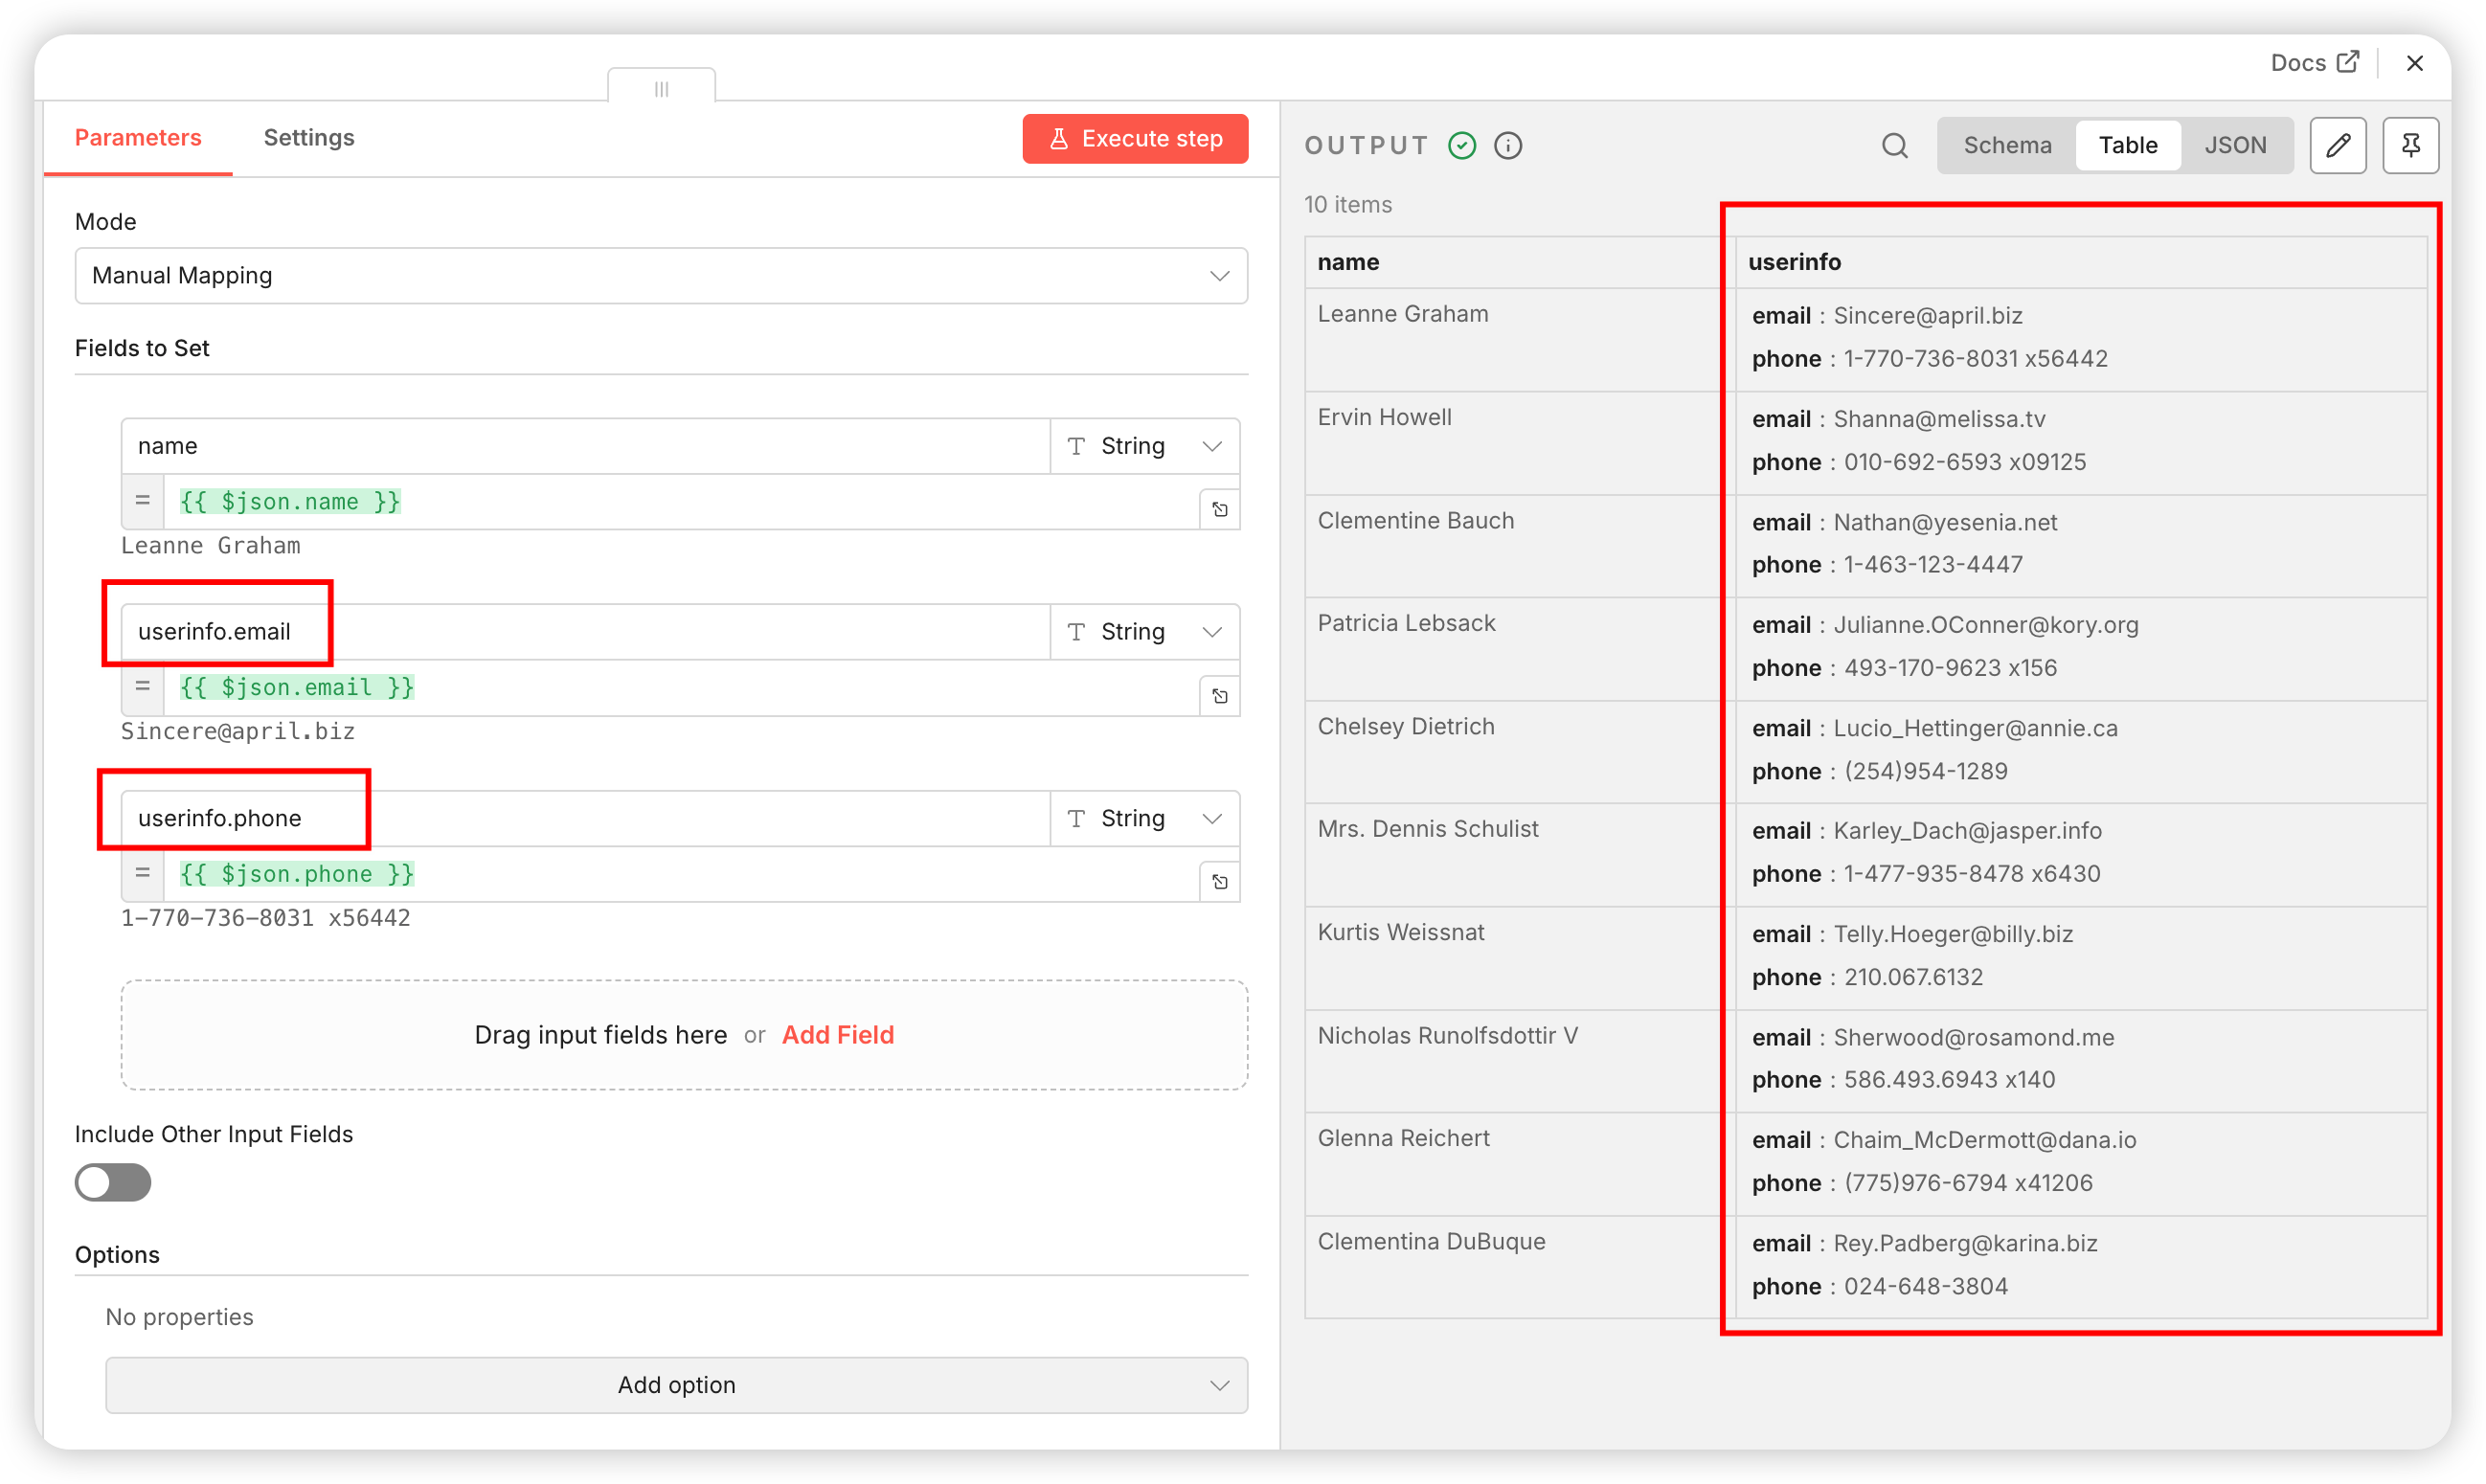Open String type dropdown for userinfo.email
2486x1484 pixels.
pos(1144,632)
